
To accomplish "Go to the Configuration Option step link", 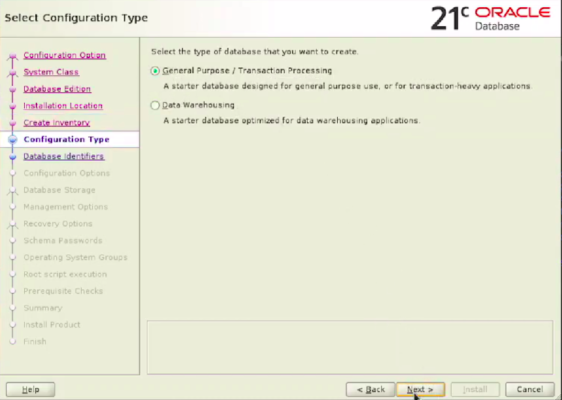I will pos(65,55).
